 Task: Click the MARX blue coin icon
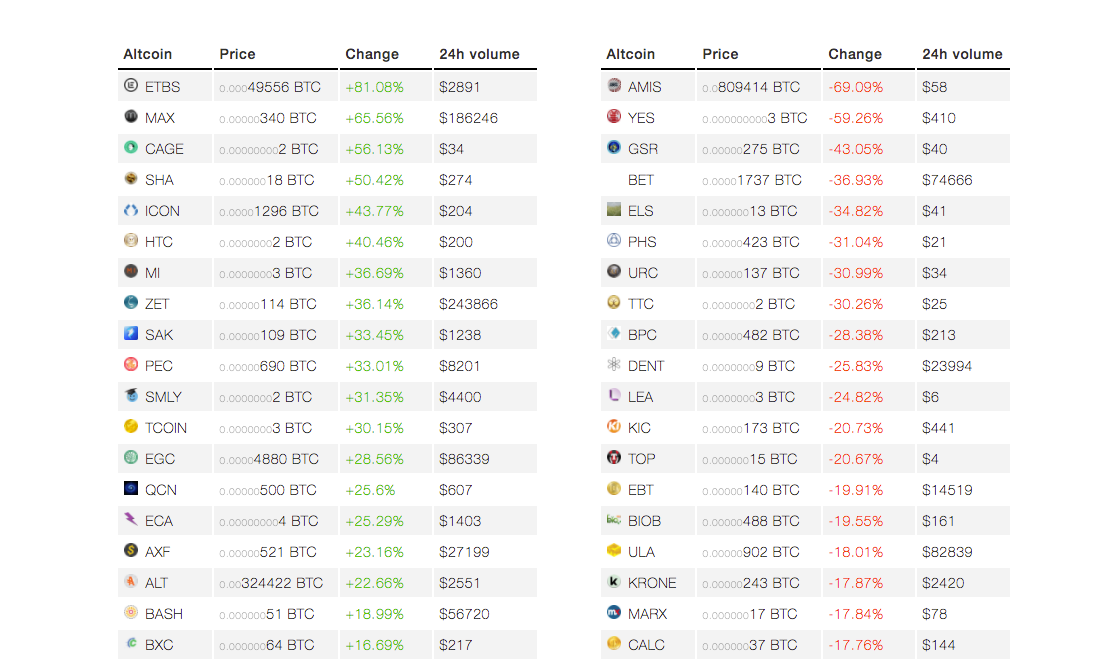coord(613,613)
